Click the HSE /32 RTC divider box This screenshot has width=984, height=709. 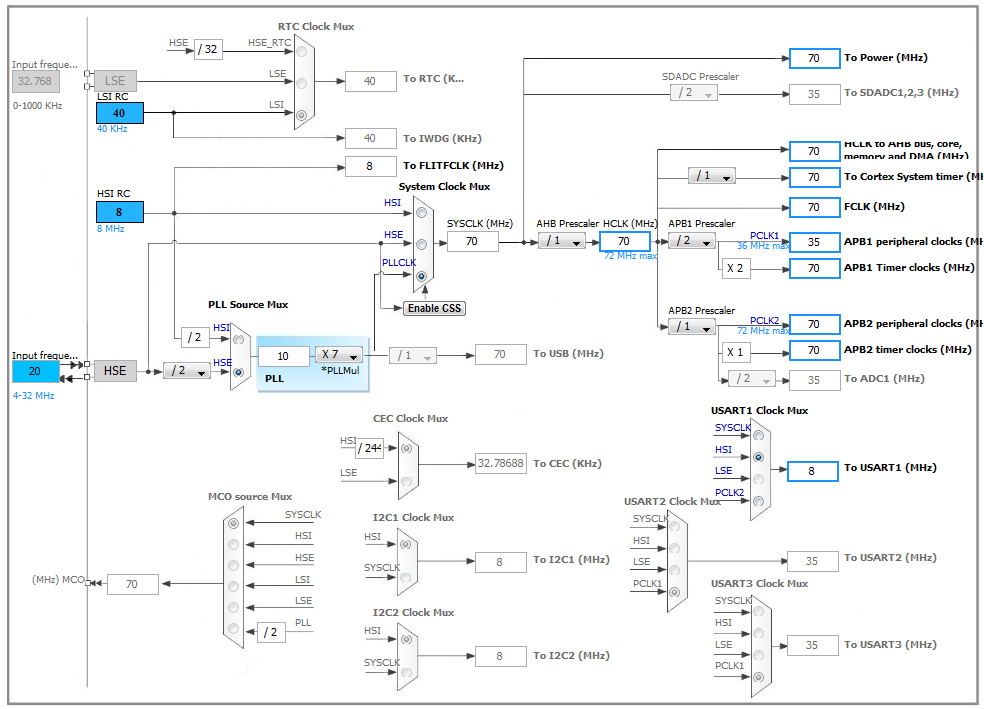pos(208,50)
